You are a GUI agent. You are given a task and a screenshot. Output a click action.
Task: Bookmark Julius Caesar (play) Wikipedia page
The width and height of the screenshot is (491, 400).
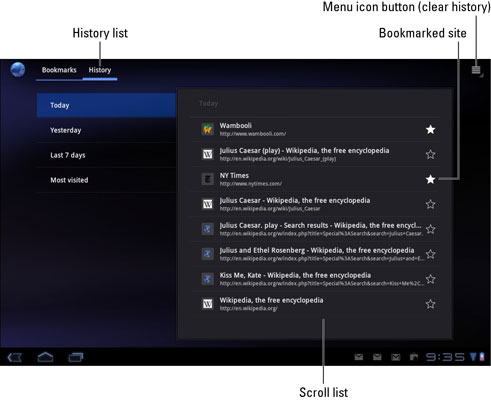click(431, 154)
